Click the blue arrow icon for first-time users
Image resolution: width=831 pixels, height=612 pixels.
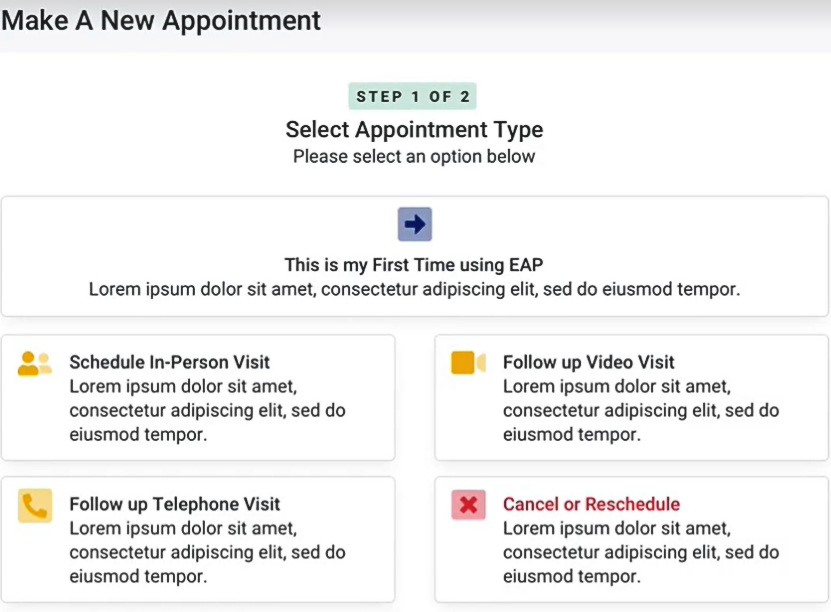(414, 224)
